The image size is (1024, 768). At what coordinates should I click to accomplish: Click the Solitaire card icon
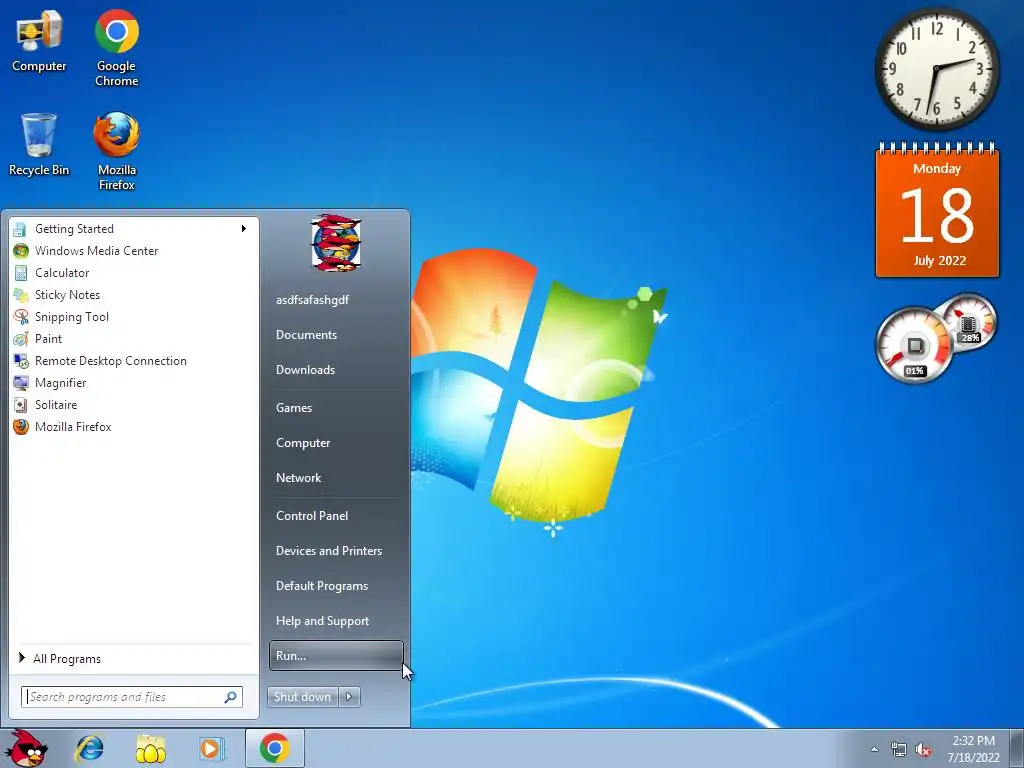click(21, 405)
